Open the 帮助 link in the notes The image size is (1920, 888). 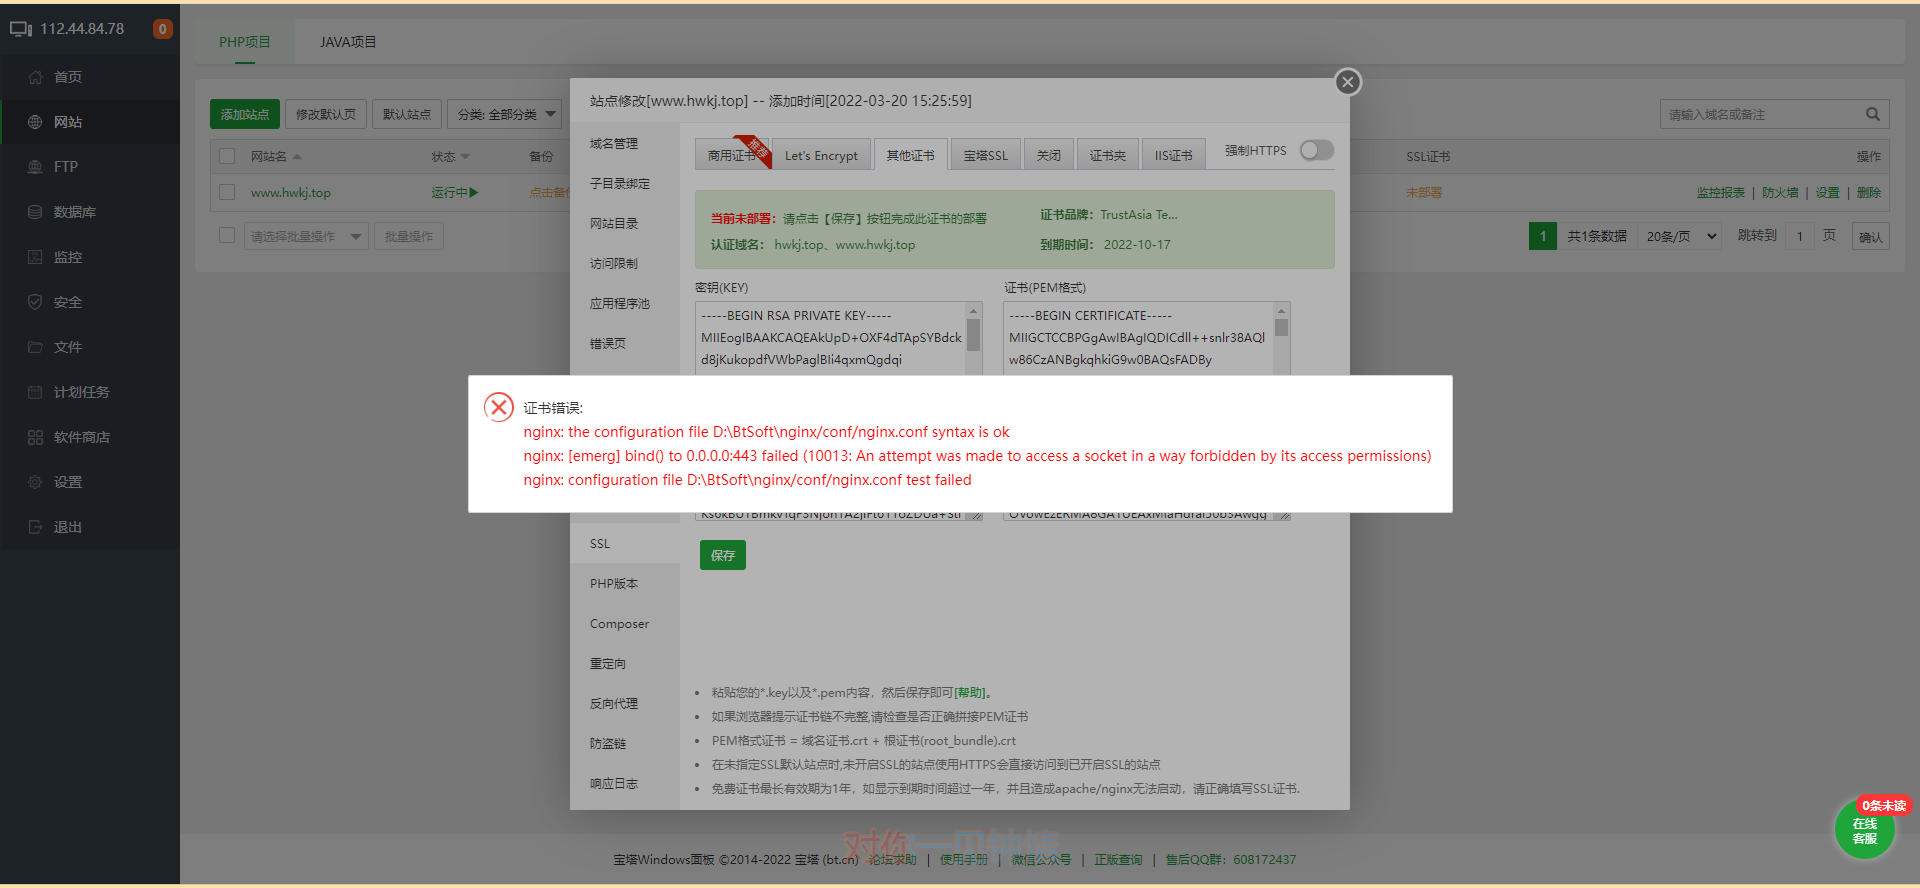[969, 692]
